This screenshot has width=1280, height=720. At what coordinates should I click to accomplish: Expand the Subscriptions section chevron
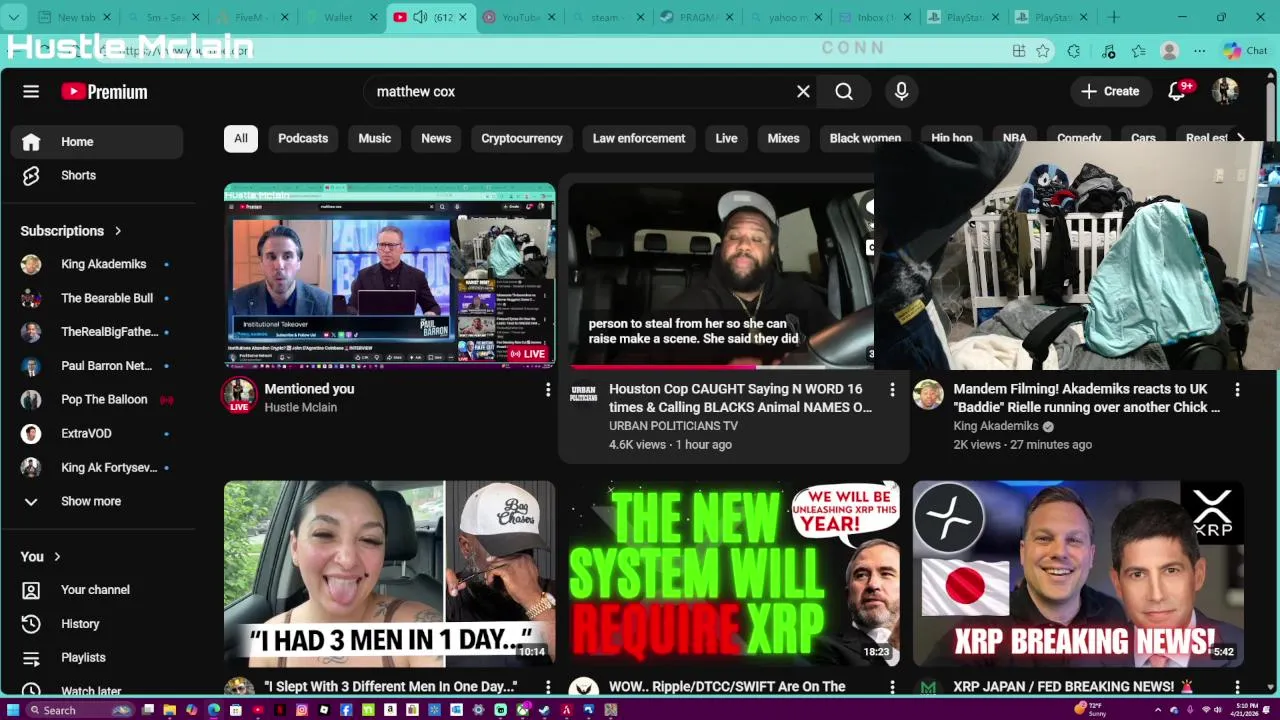pos(118,231)
